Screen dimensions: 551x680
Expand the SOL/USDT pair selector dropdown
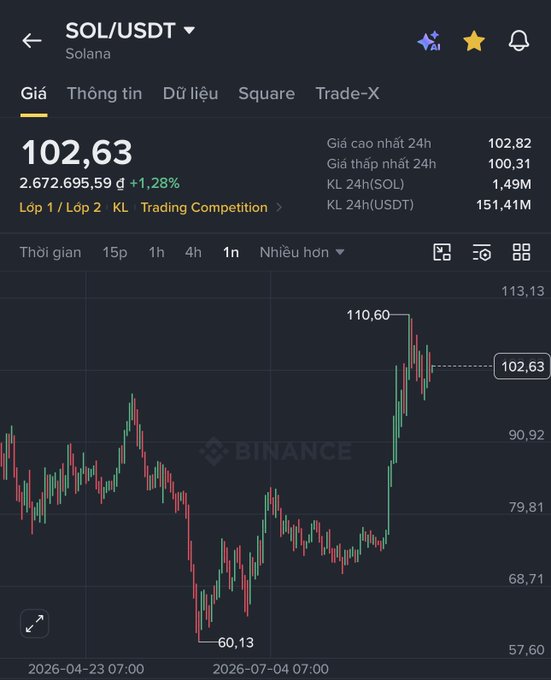[x=130, y=30]
